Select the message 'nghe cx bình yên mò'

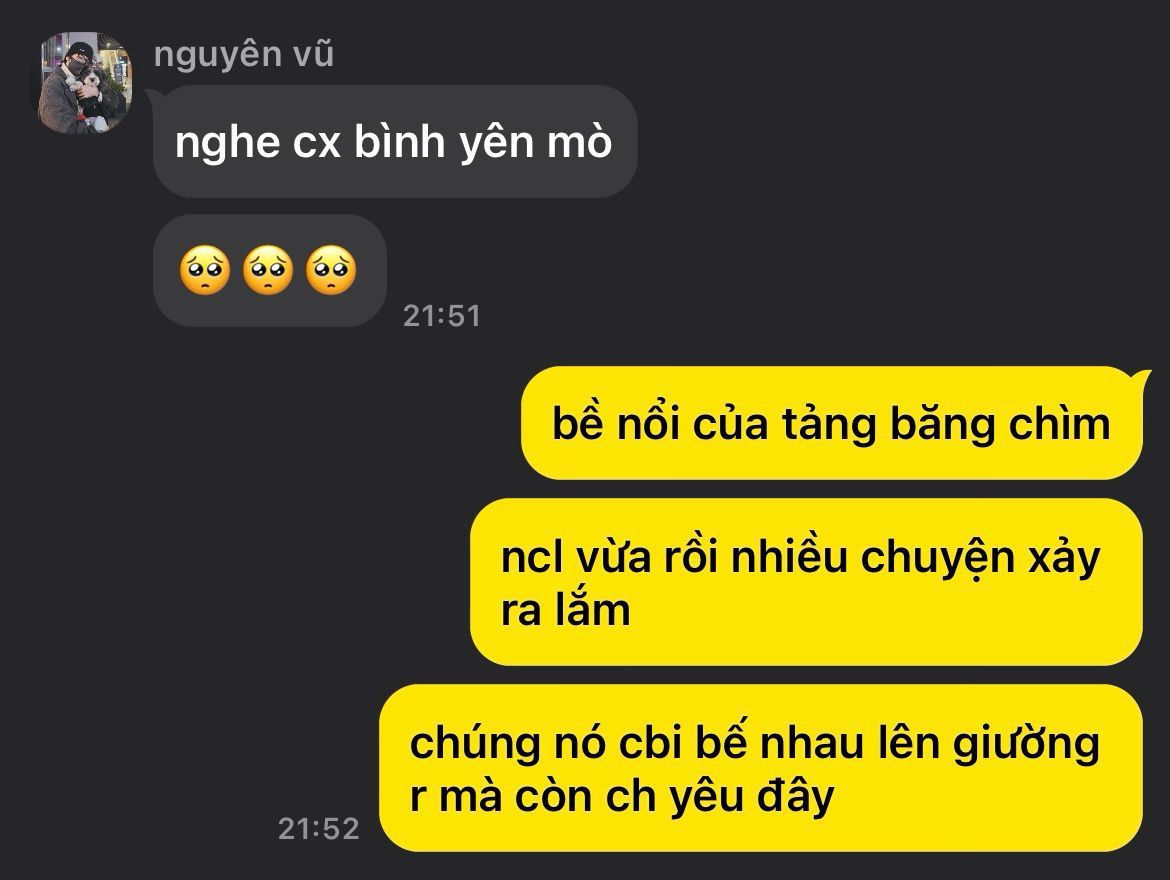click(x=395, y=142)
